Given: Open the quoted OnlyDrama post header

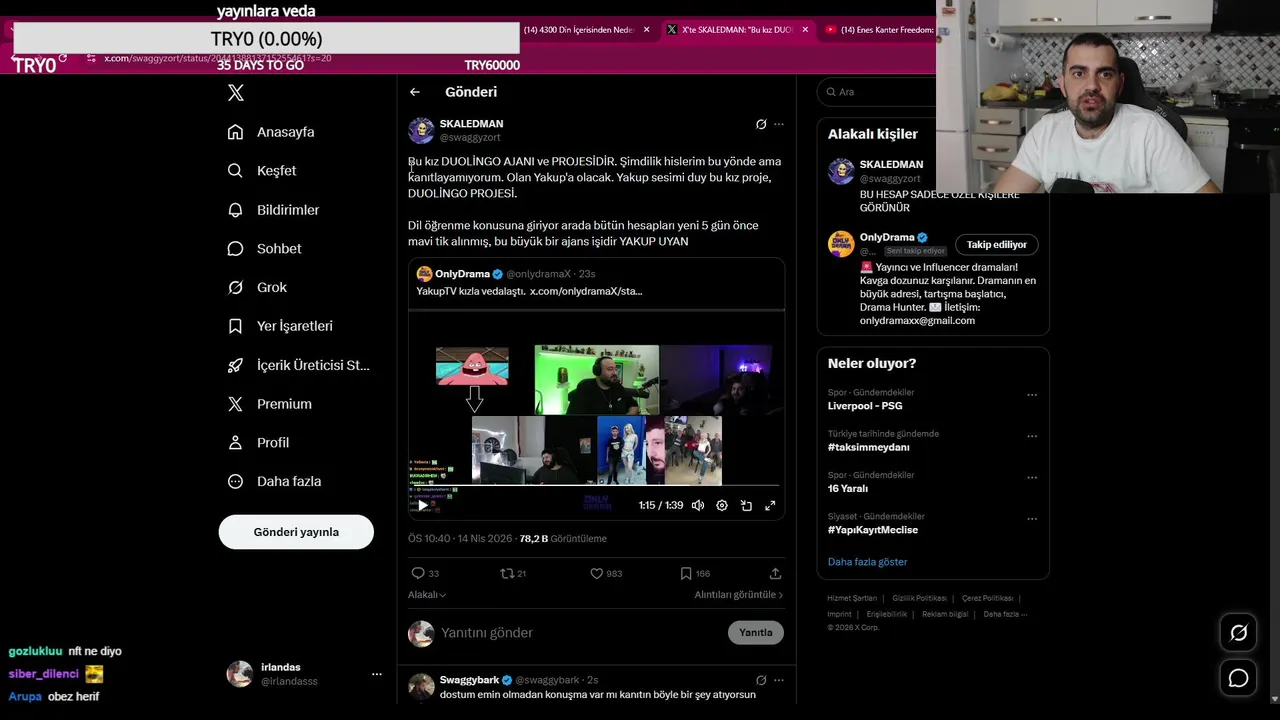Looking at the screenshot, I should 506,274.
